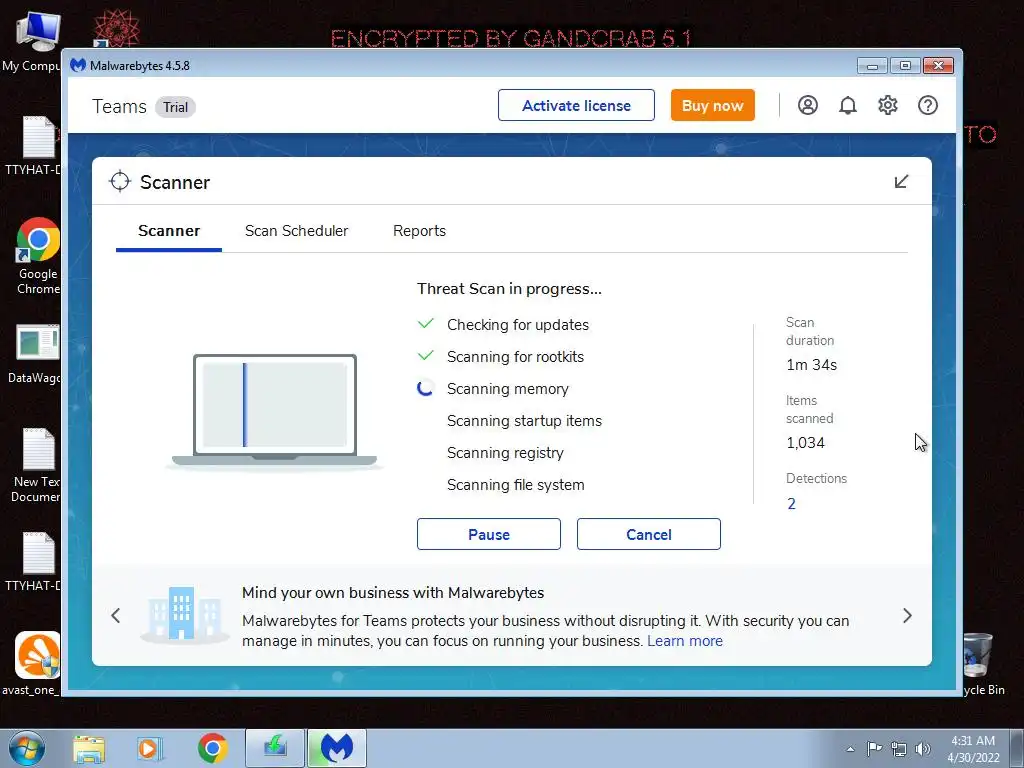Click 'Mind your own business with Malwarebytes' headline
Screen dimensions: 1024x768
[393, 592]
